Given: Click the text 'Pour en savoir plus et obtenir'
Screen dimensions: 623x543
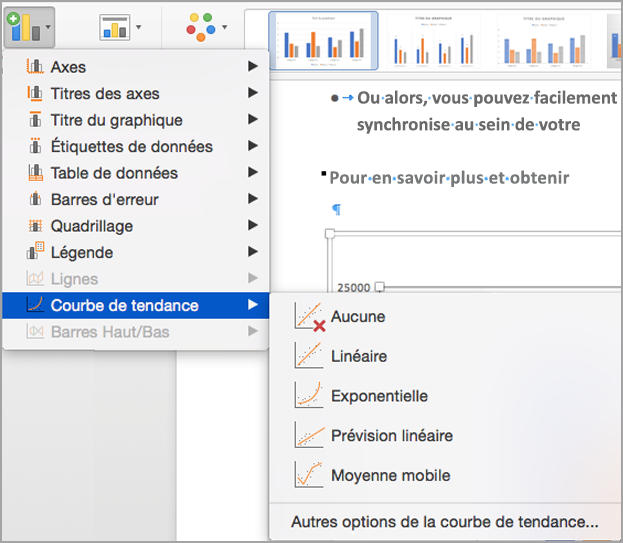Looking at the screenshot, I should click(449, 178).
